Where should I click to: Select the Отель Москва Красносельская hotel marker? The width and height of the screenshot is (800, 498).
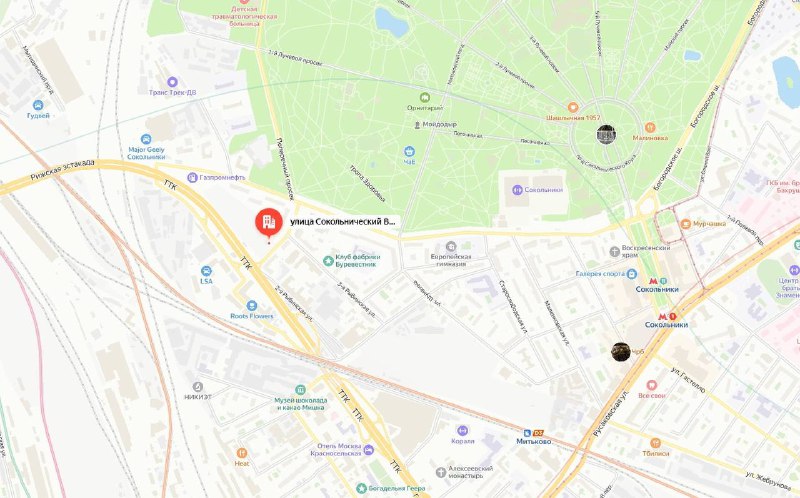point(368,450)
